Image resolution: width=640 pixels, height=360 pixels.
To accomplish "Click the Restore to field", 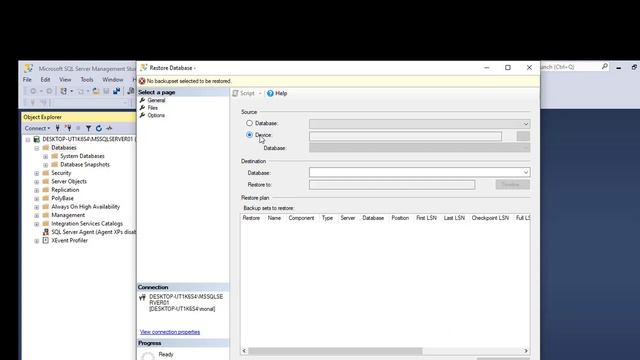I will [392, 185].
